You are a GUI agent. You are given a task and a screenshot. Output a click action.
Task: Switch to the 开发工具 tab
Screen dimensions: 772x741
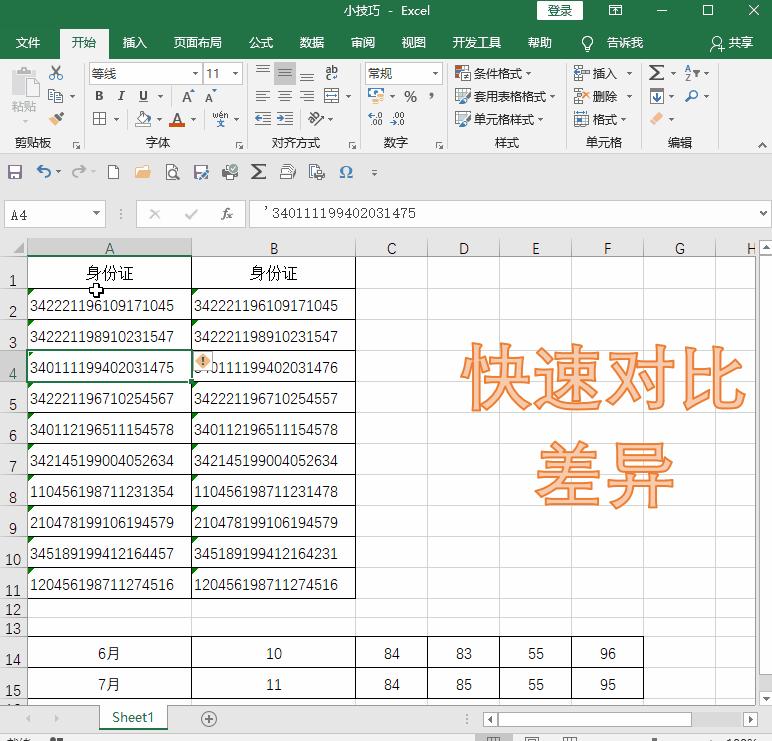[x=477, y=43]
